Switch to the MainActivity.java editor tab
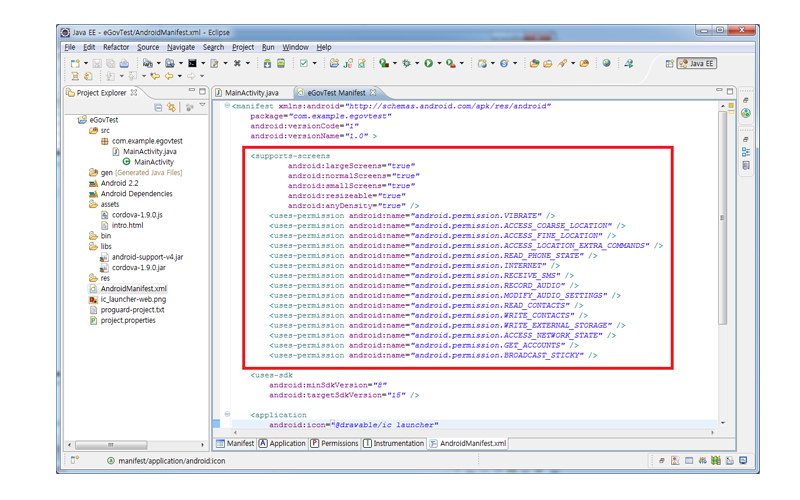800x500 pixels. click(251, 93)
